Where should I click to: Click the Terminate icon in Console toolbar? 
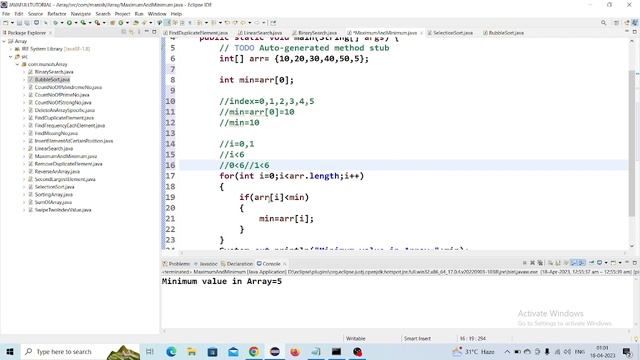click(x=524, y=263)
